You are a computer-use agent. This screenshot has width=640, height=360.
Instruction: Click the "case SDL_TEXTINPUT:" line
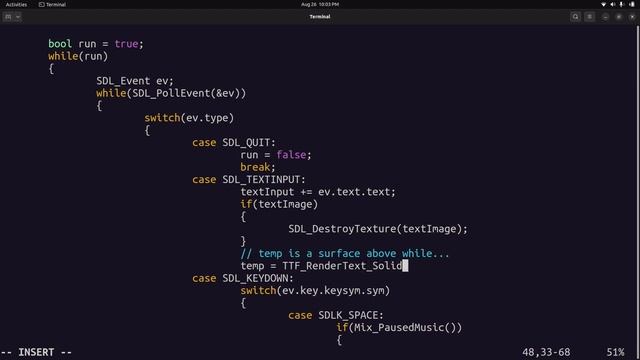tap(249, 180)
